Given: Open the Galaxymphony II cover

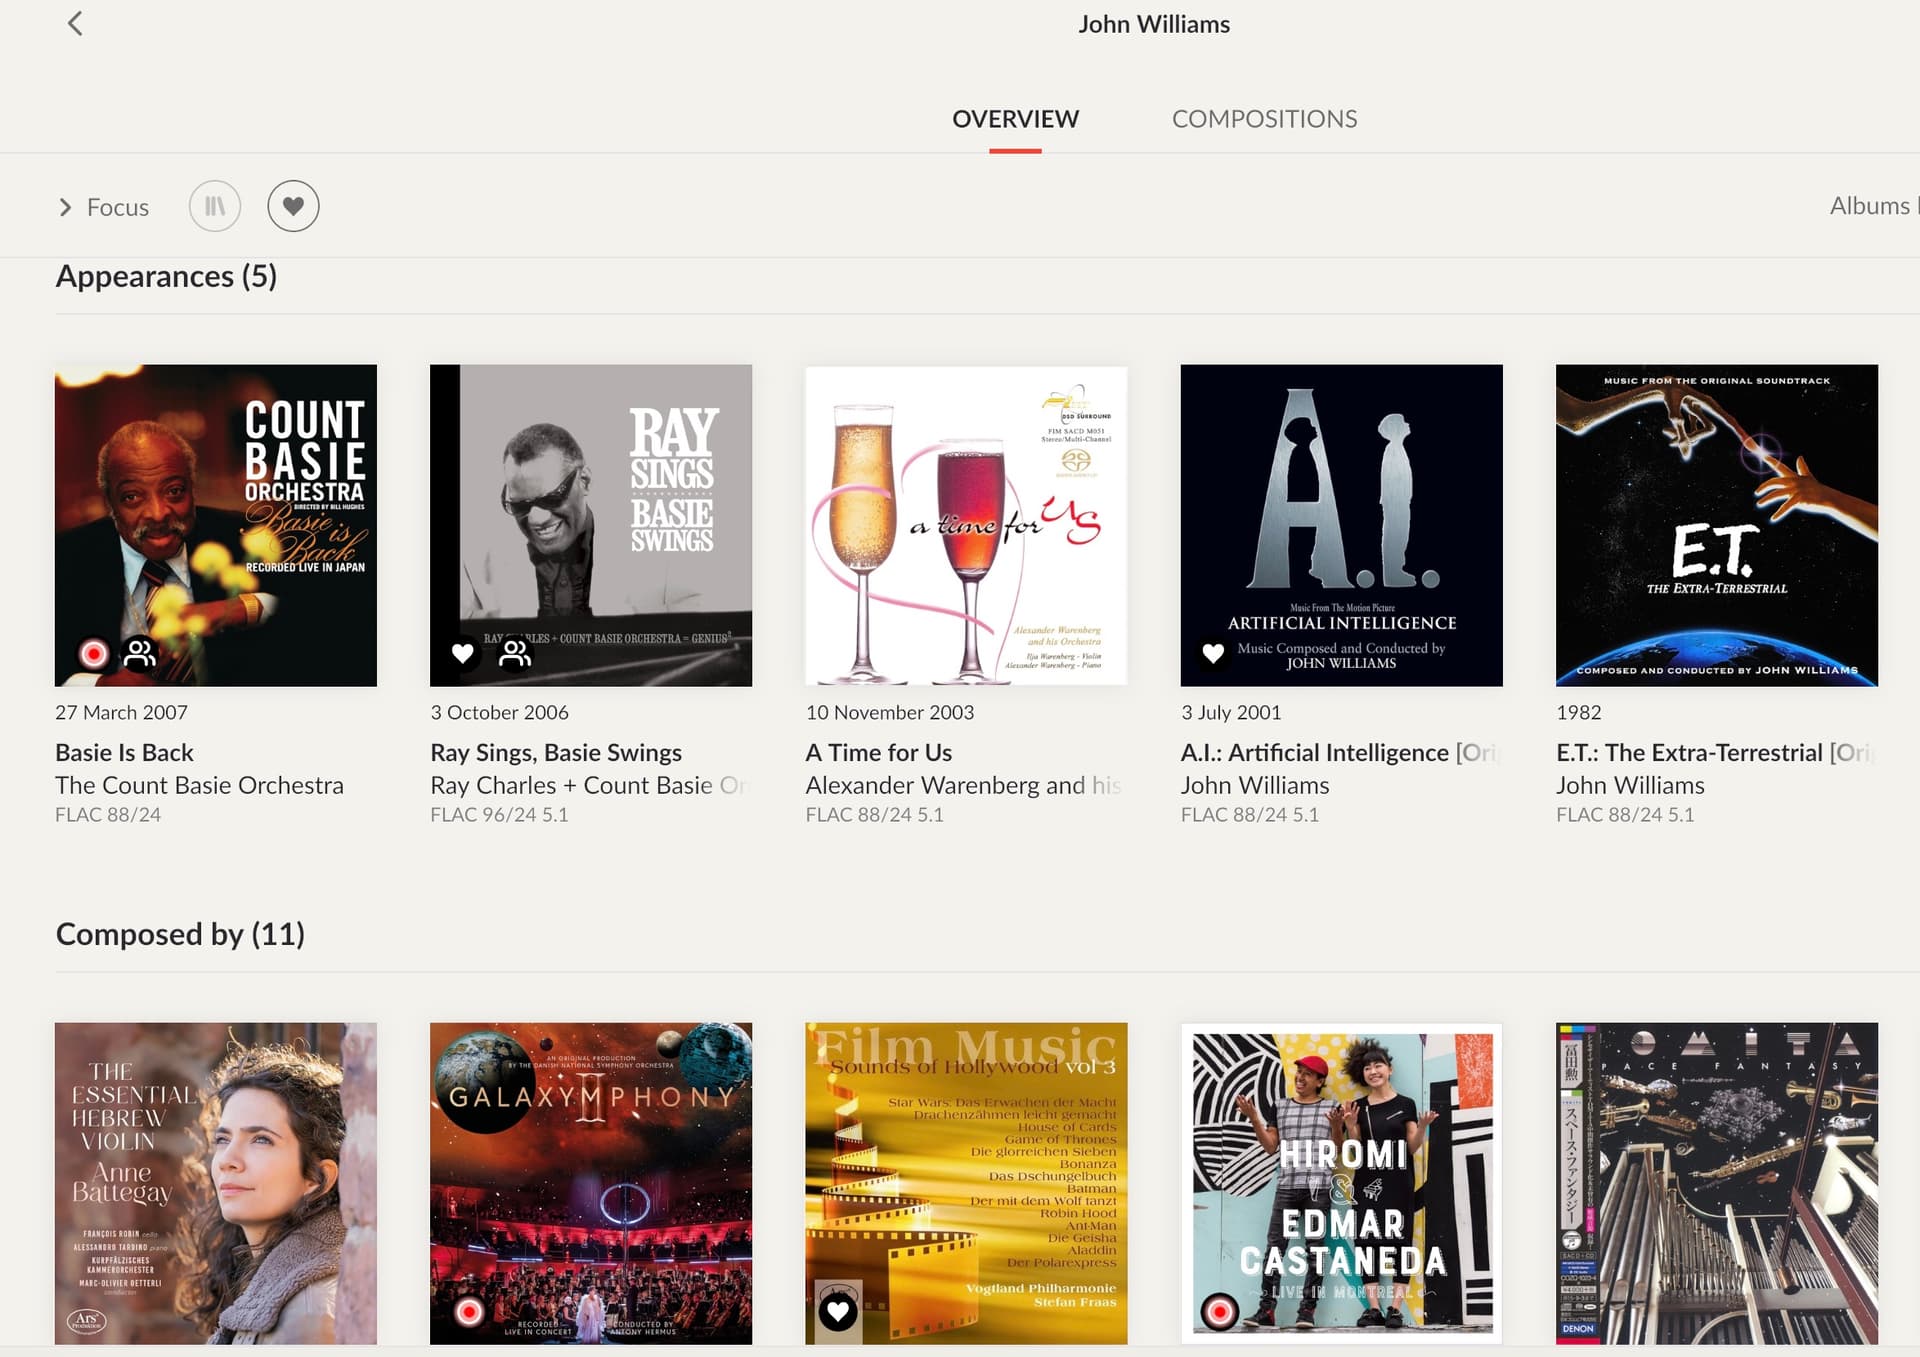Looking at the screenshot, I should point(591,1183).
